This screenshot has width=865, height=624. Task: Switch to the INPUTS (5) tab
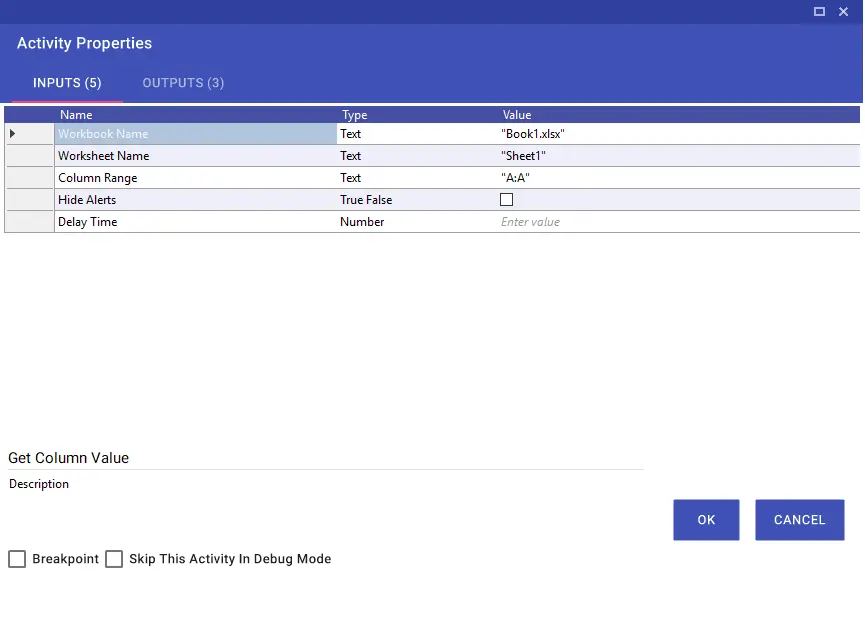pyautogui.click(x=67, y=83)
